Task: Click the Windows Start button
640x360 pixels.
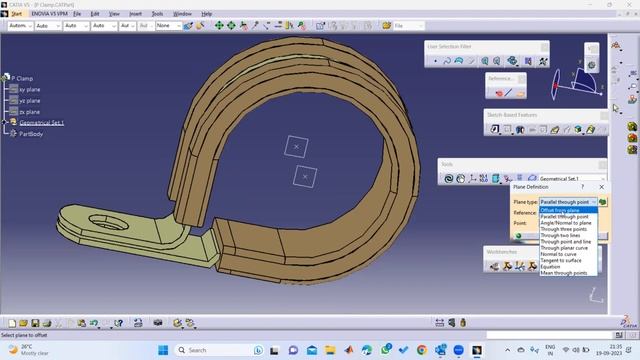Action: [x=163, y=350]
